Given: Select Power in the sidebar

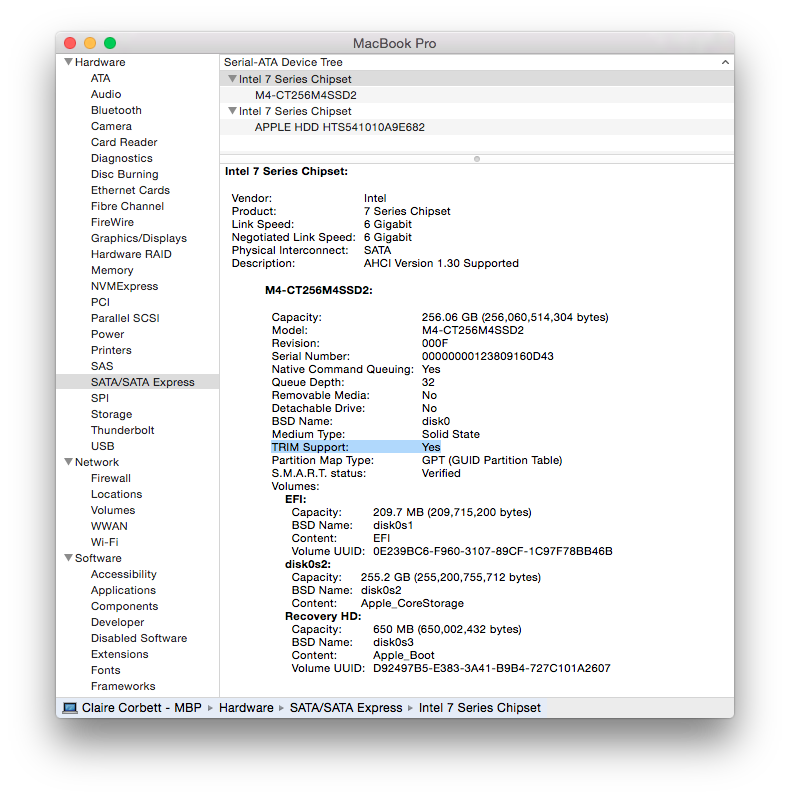Looking at the screenshot, I should [x=107, y=334].
